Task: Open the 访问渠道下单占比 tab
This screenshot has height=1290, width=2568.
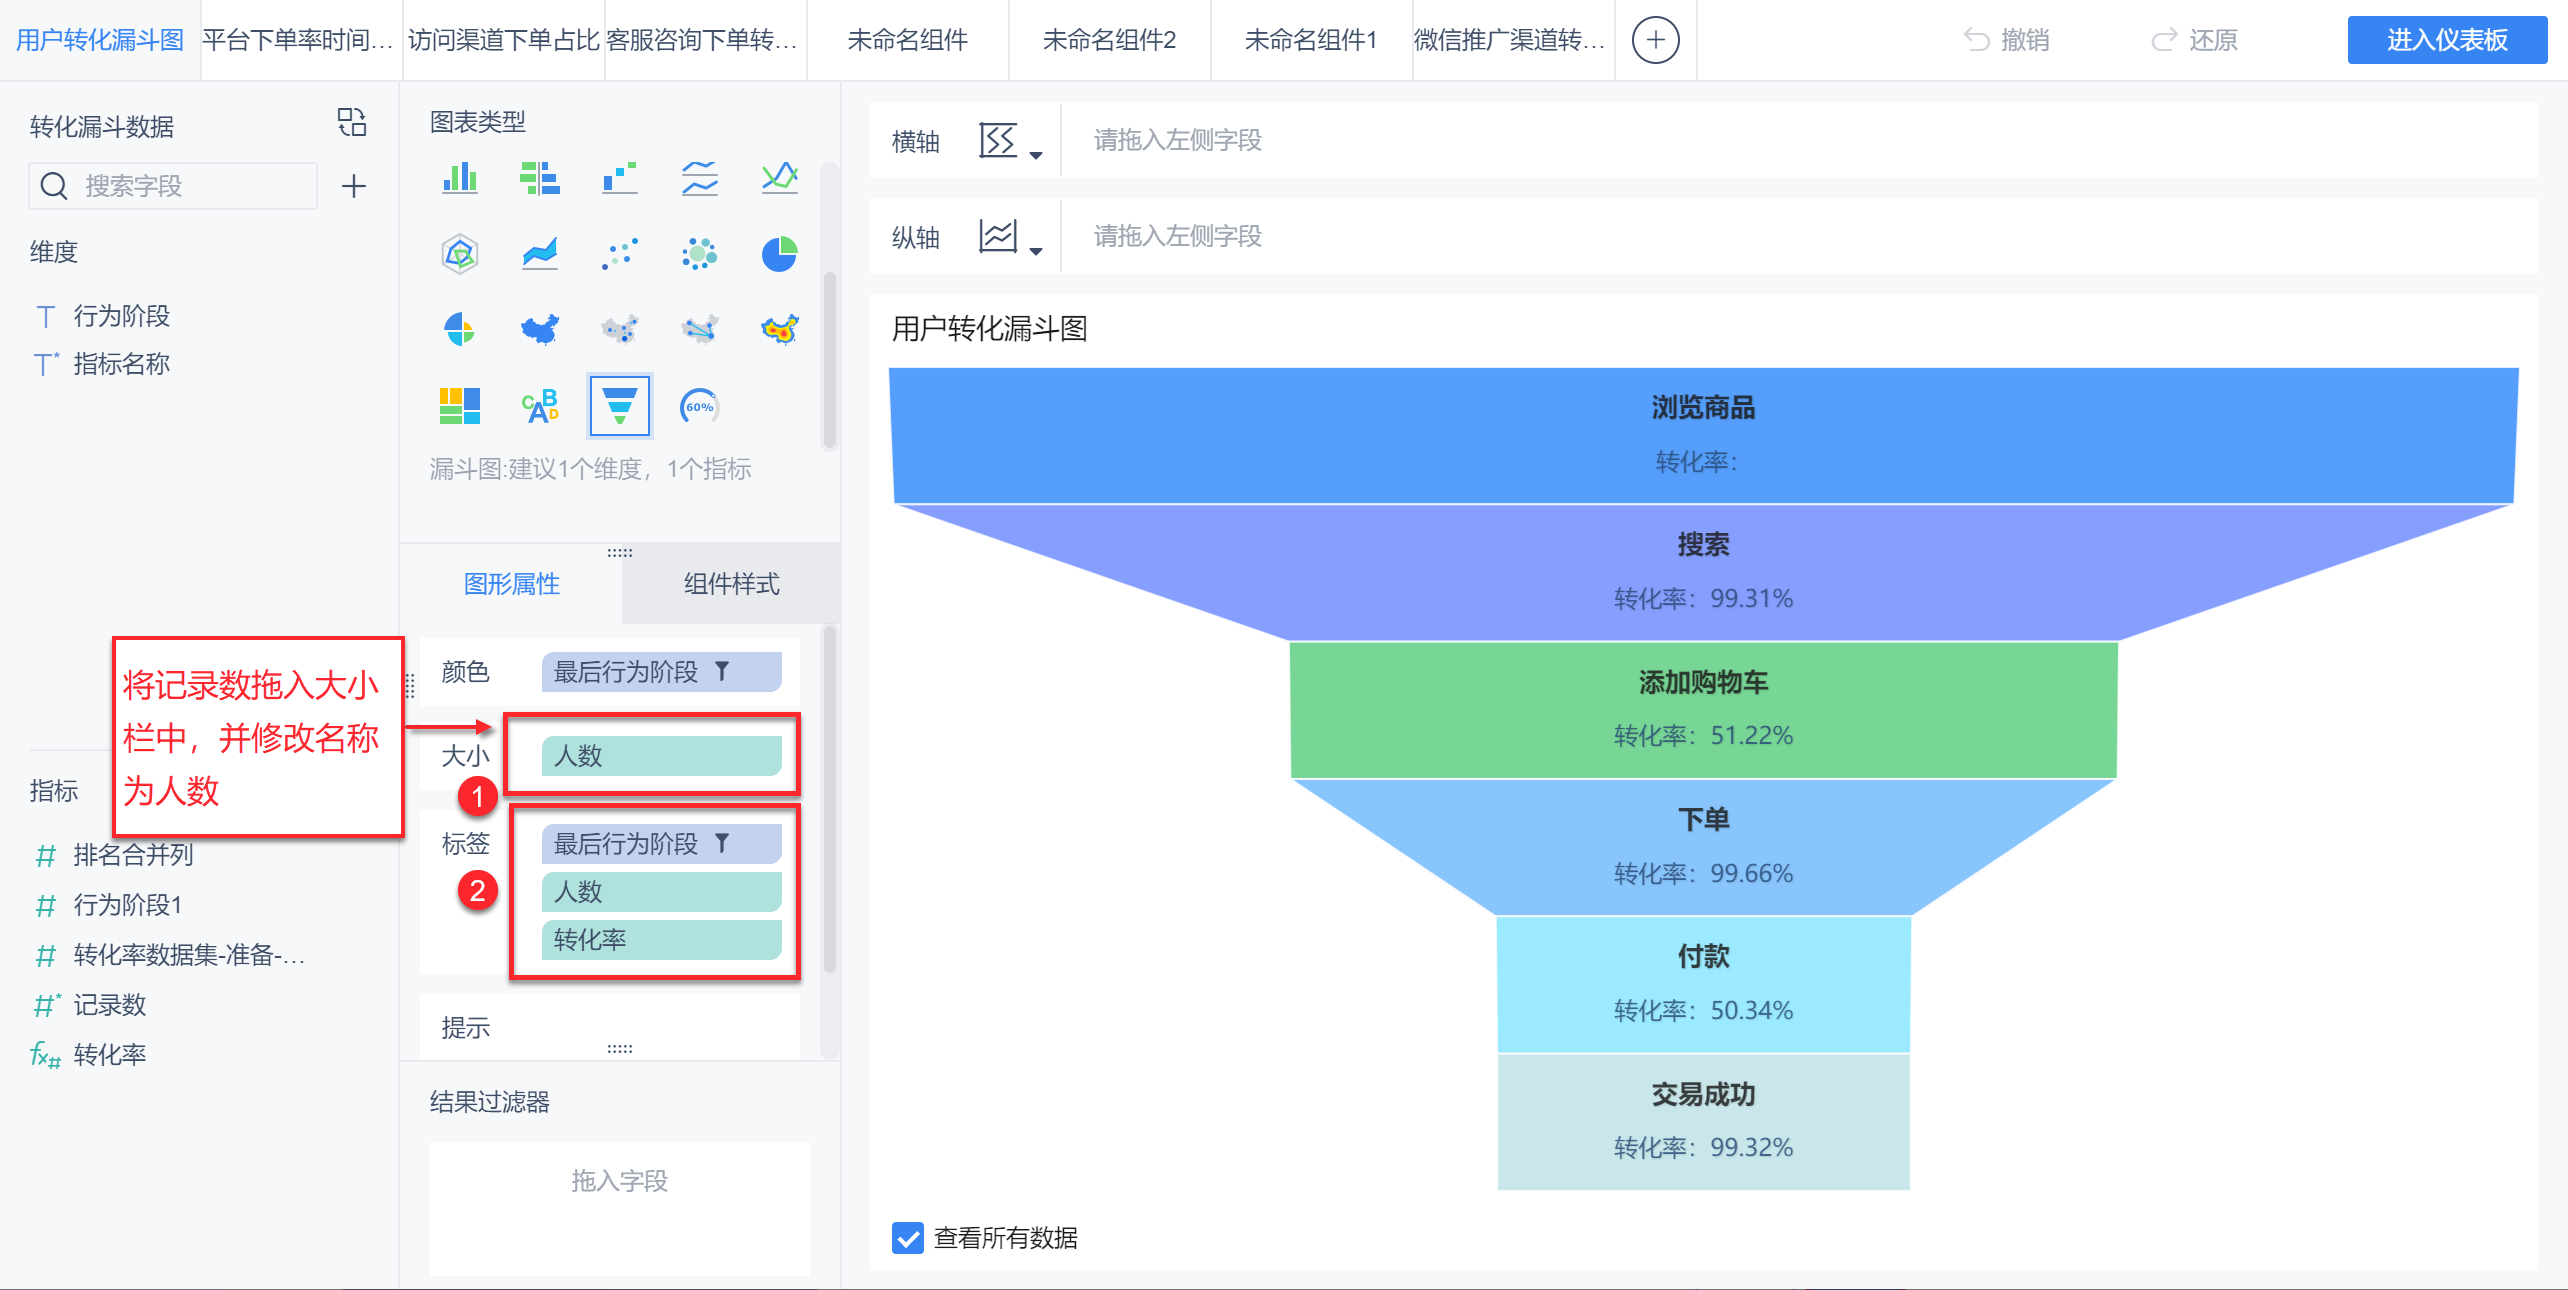Action: 503,40
